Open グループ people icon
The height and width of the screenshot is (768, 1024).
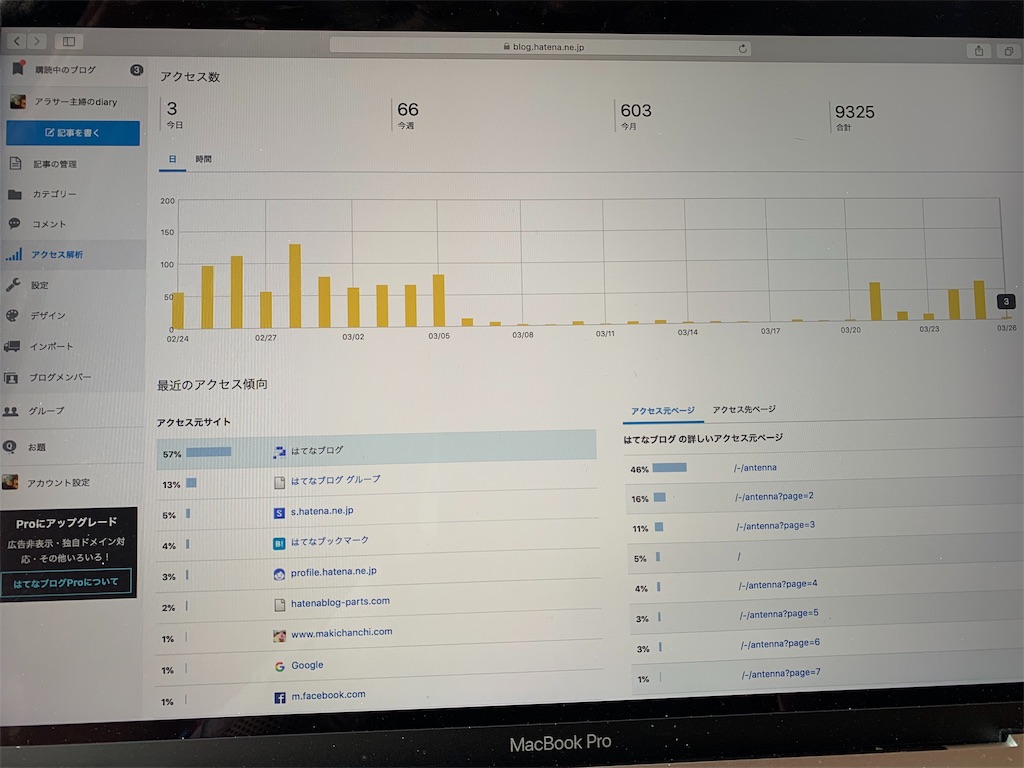(10, 411)
